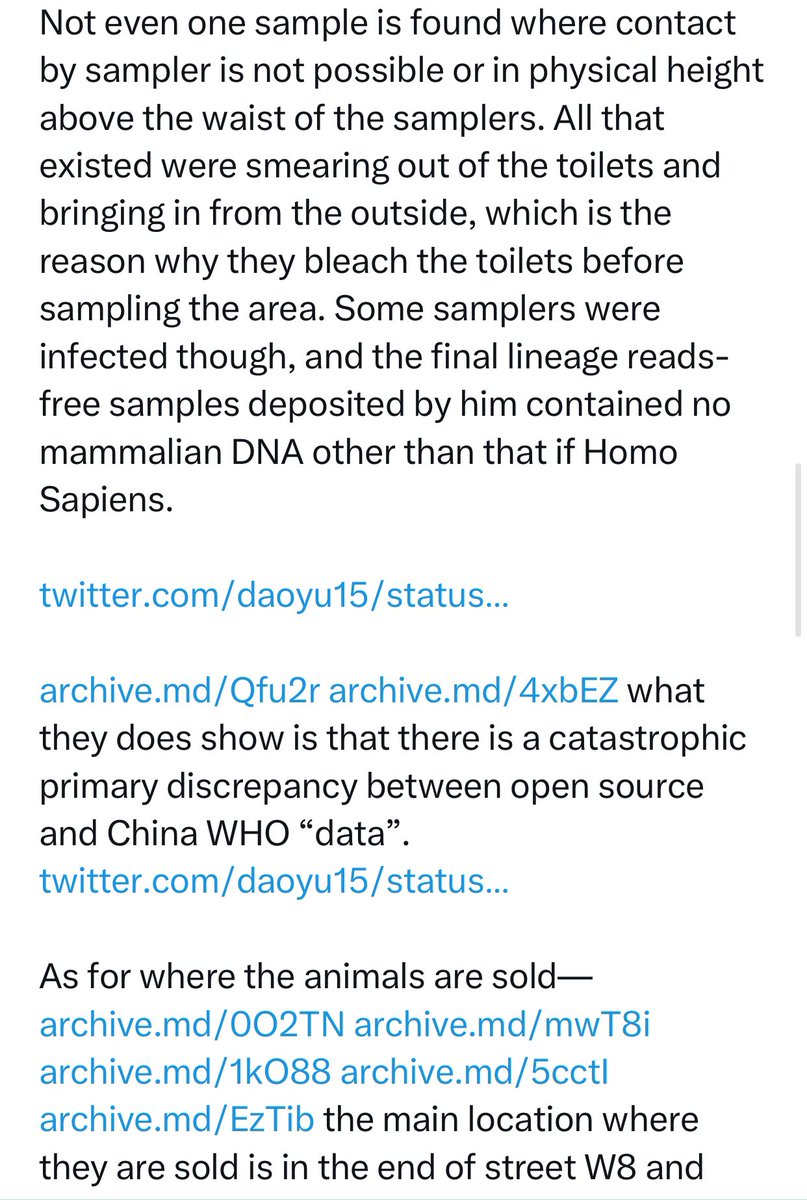Open the archive.md/5cctI link
This screenshot has width=807, height=1200.
coord(475,1071)
